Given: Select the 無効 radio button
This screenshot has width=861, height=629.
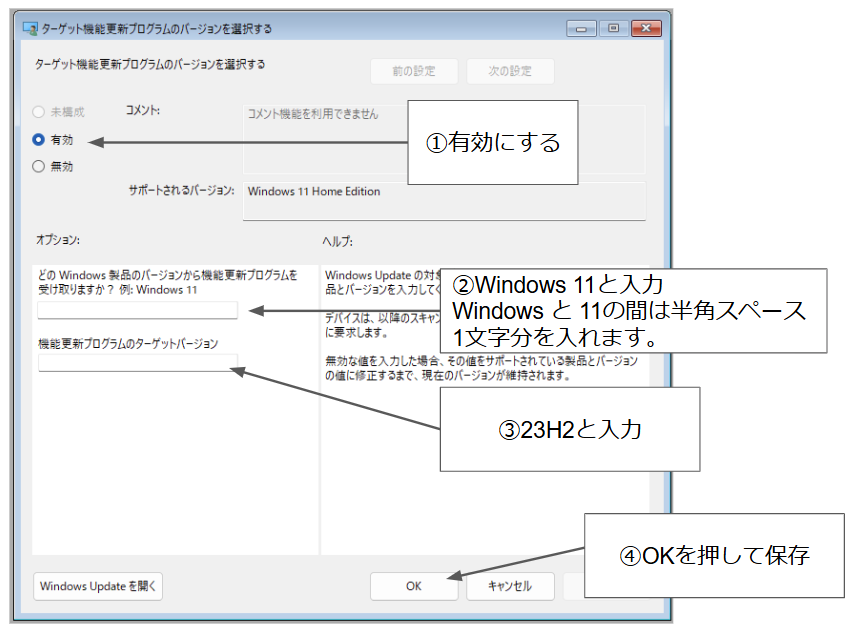Looking at the screenshot, I should tap(38, 166).
